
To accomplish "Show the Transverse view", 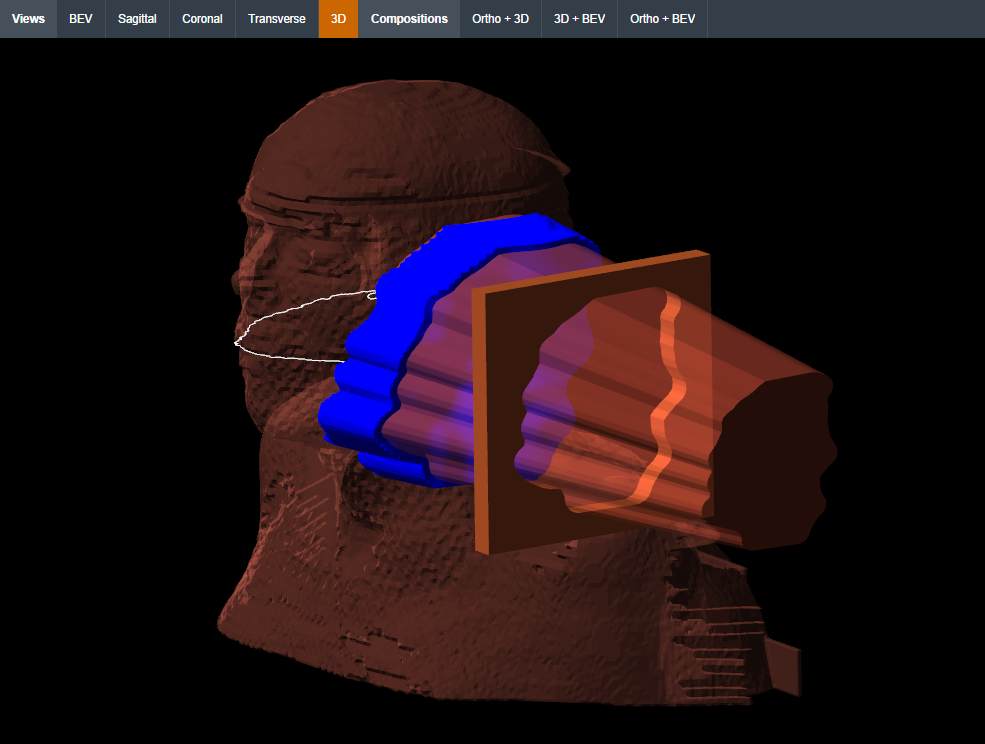I will (277, 19).
